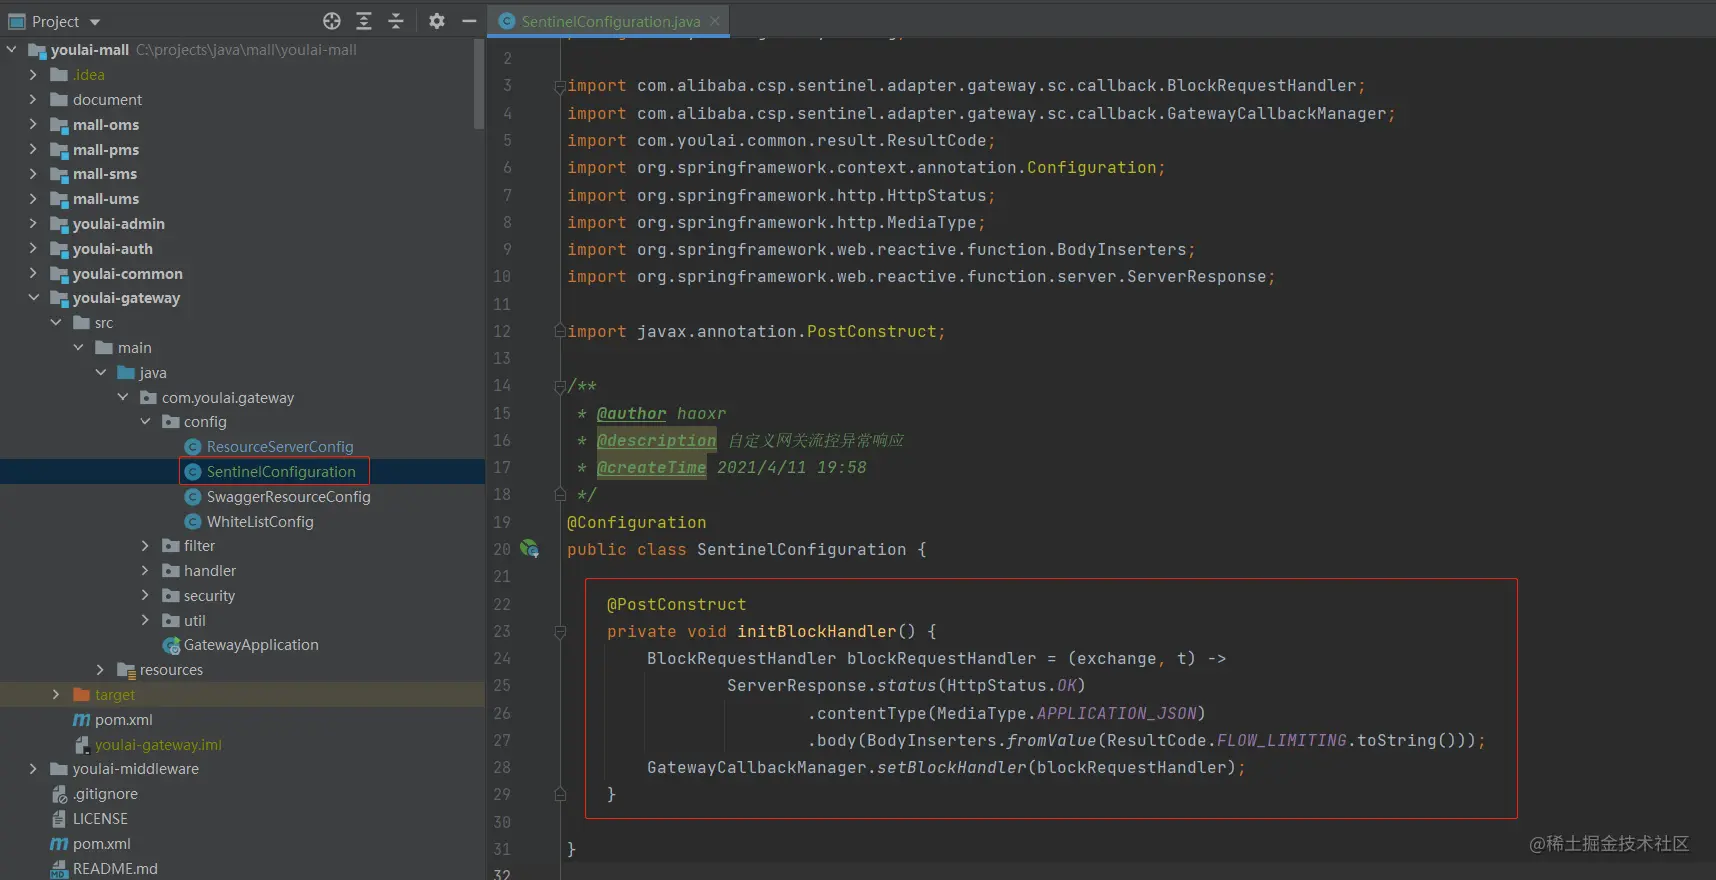
Task: Click GatewayApplication run class icon
Action: (x=171, y=646)
